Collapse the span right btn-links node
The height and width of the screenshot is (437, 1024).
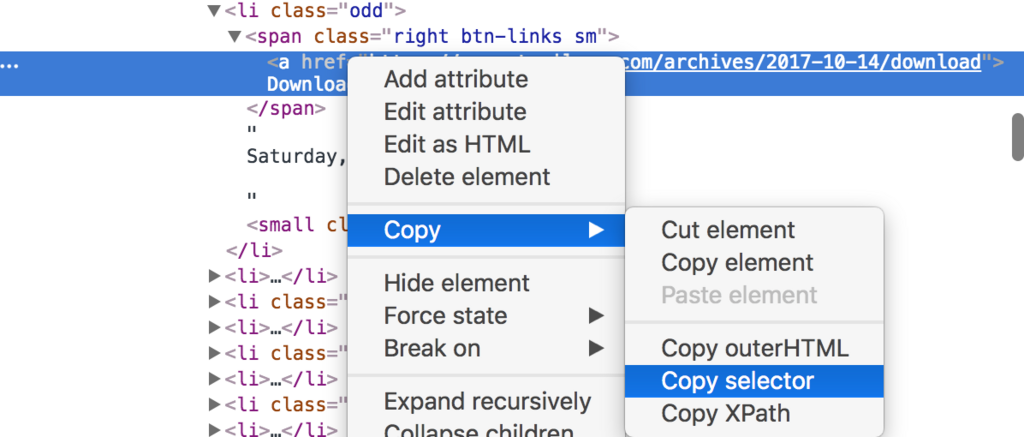pos(234,36)
